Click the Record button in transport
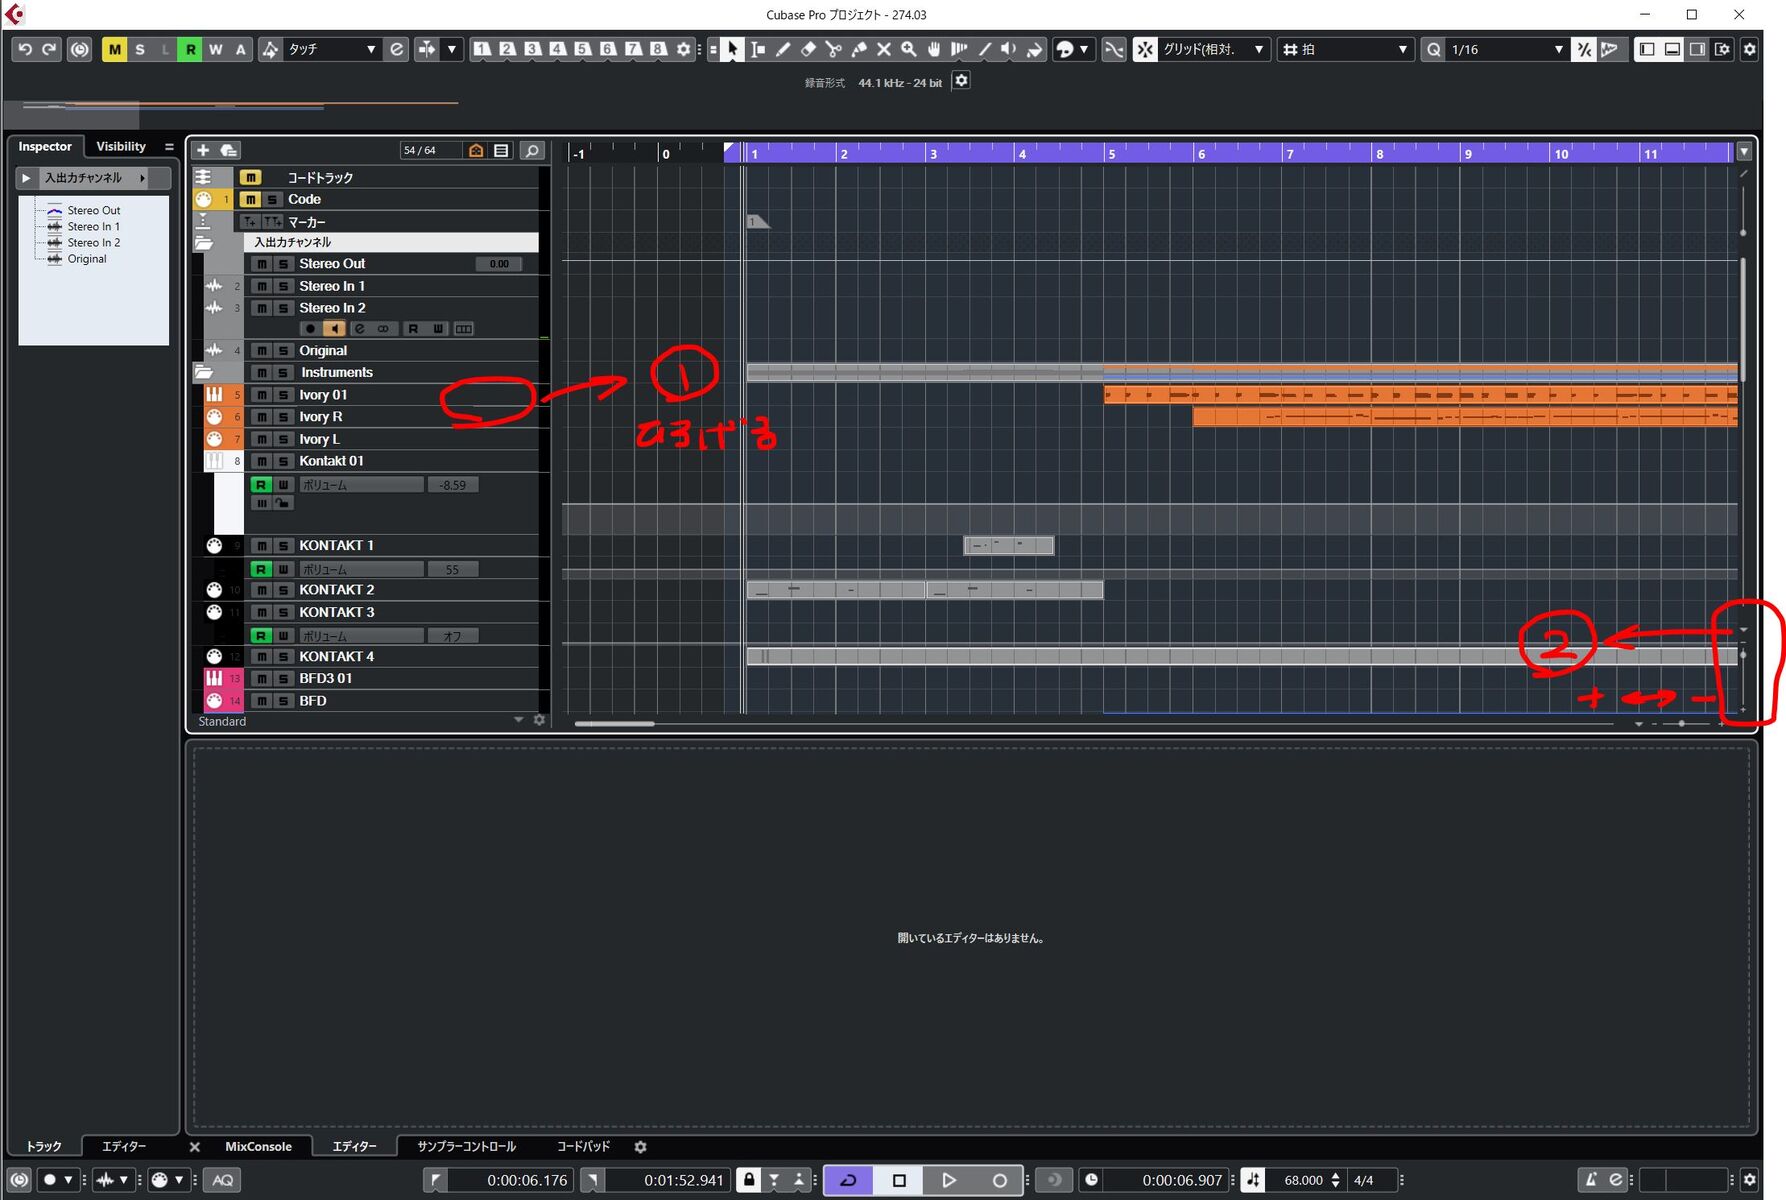The image size is (1786, 1200). (999, 1180)
